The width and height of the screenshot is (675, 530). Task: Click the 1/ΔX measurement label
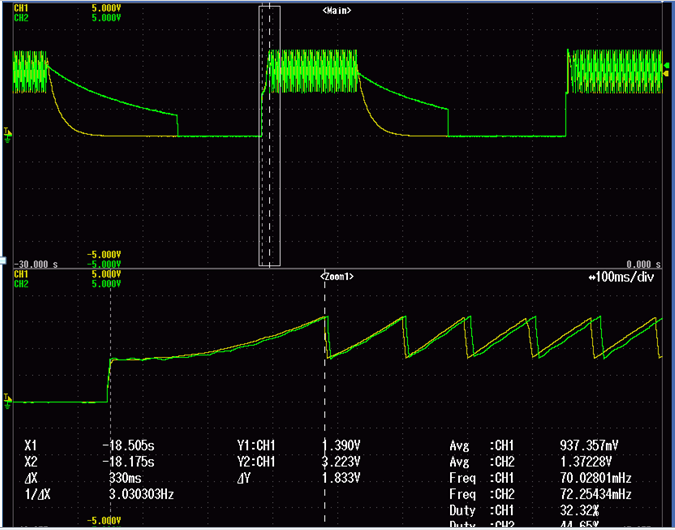37,494
